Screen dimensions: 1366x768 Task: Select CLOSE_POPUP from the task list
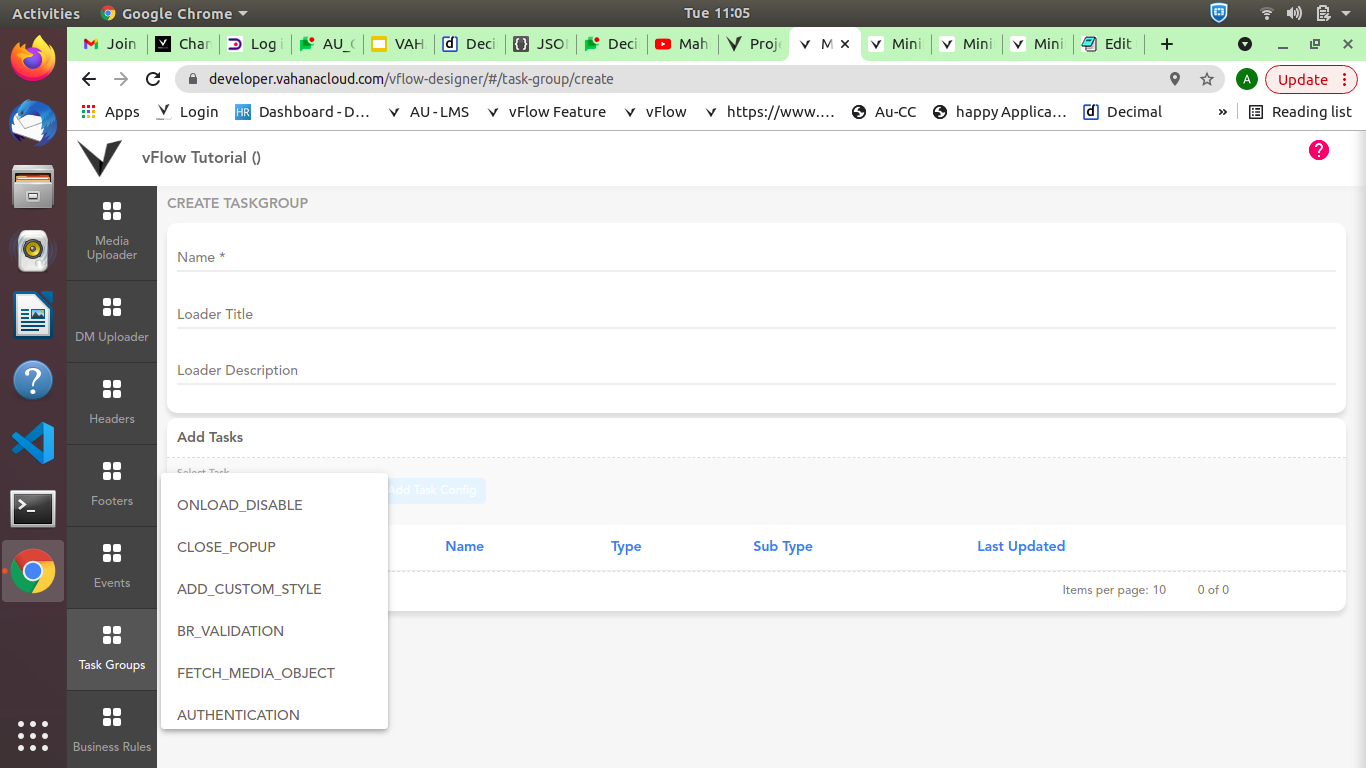click(x=274, y=547)
